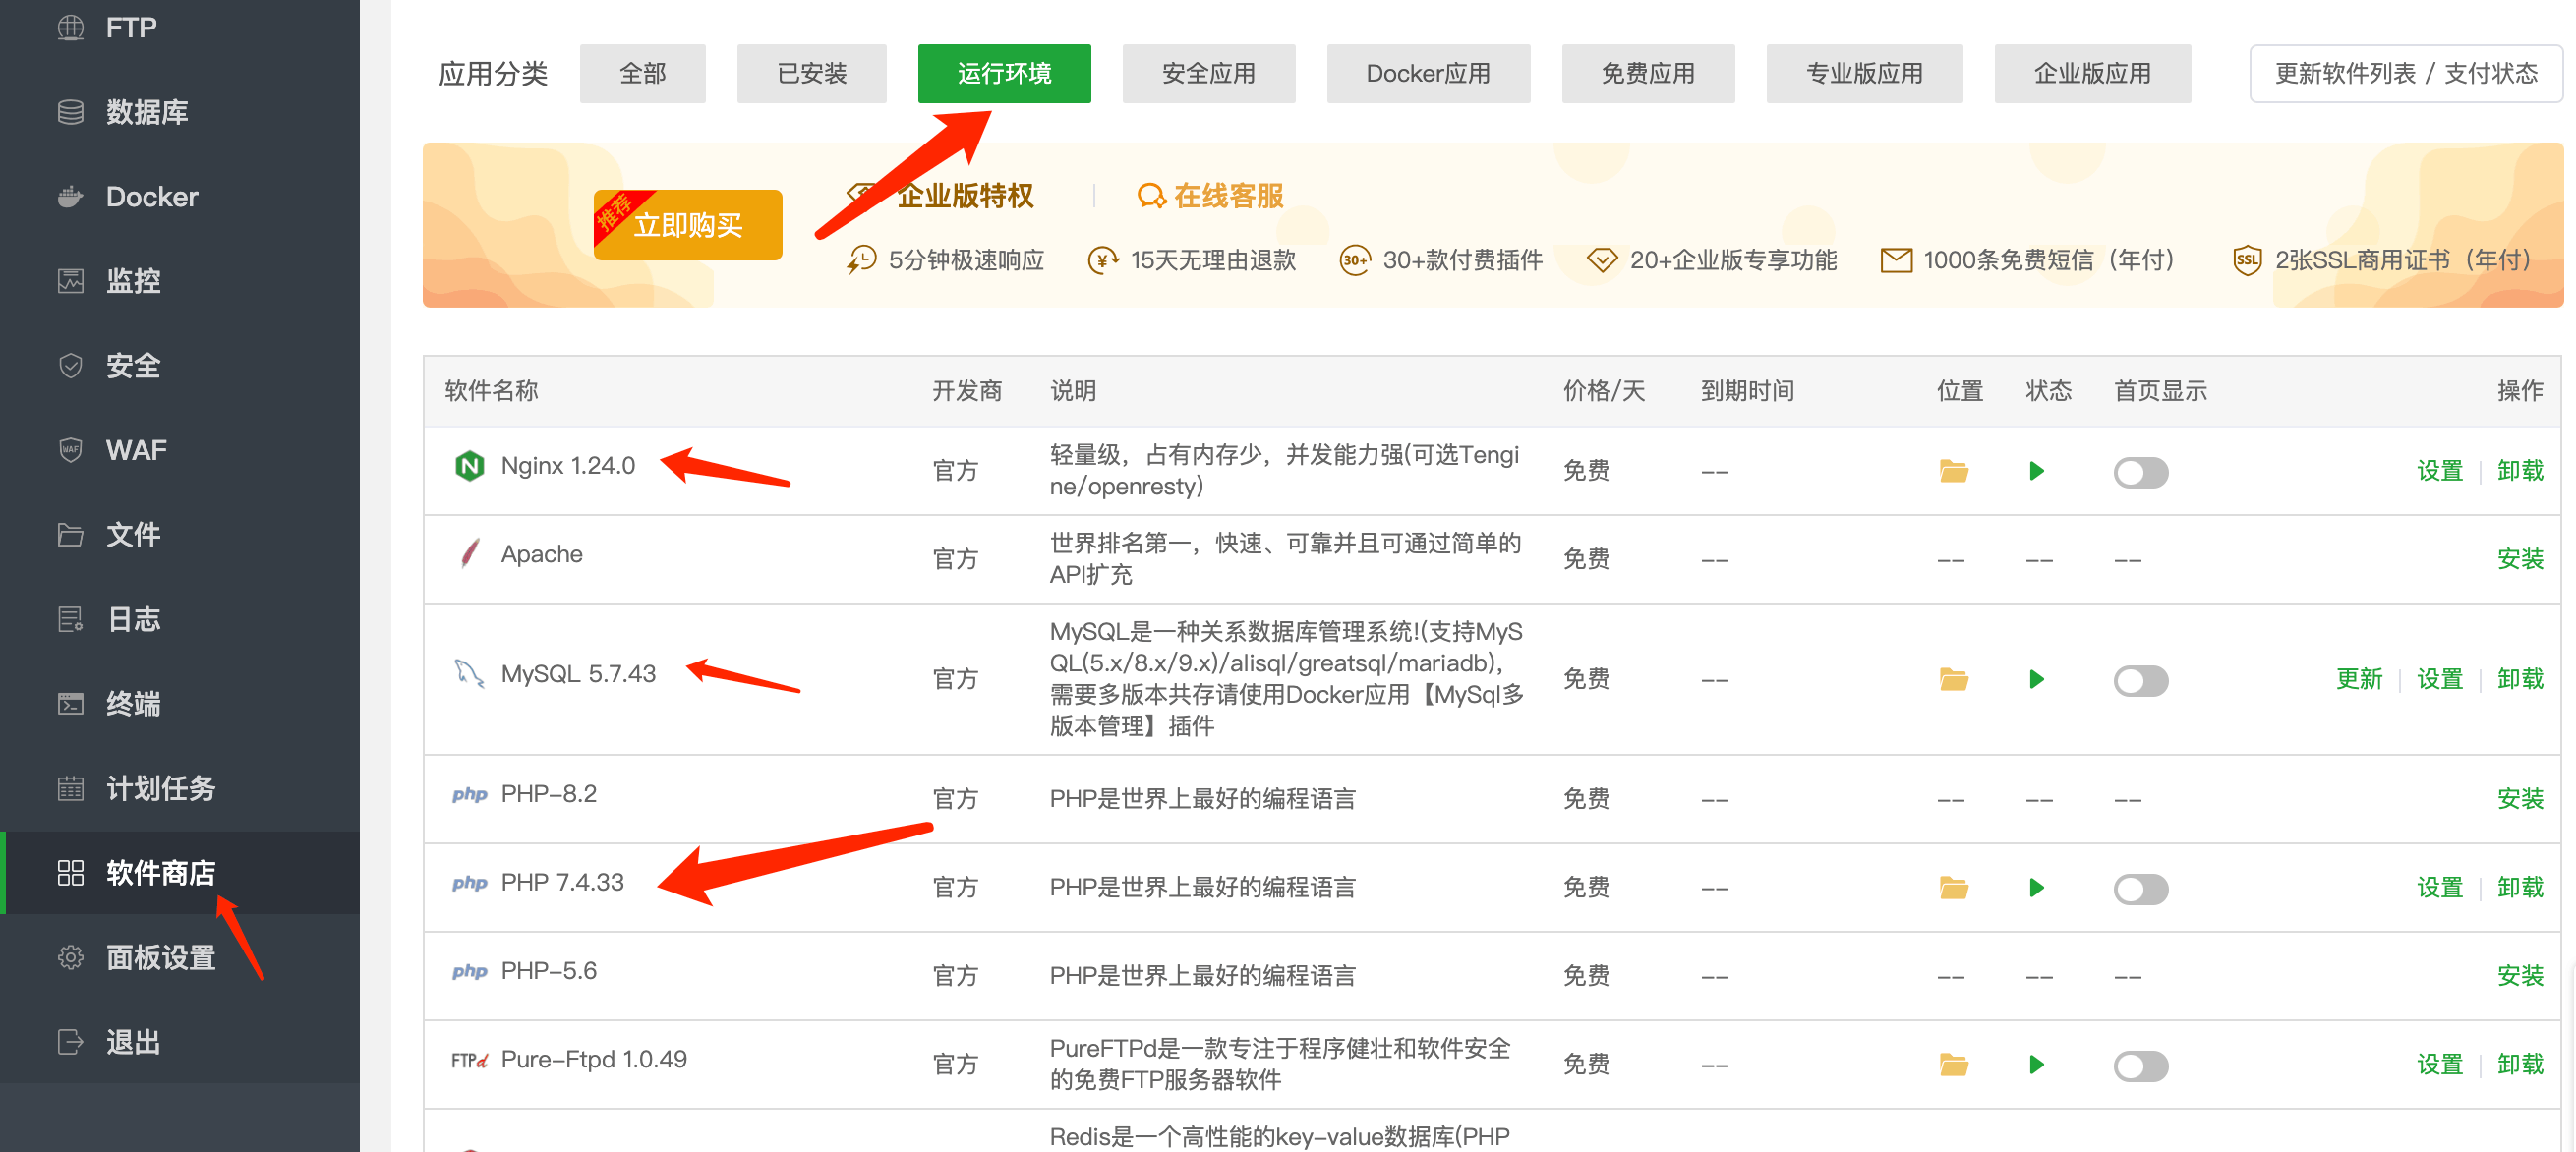
Task: Select the 已安装 category tab
Action: point(811,73)
